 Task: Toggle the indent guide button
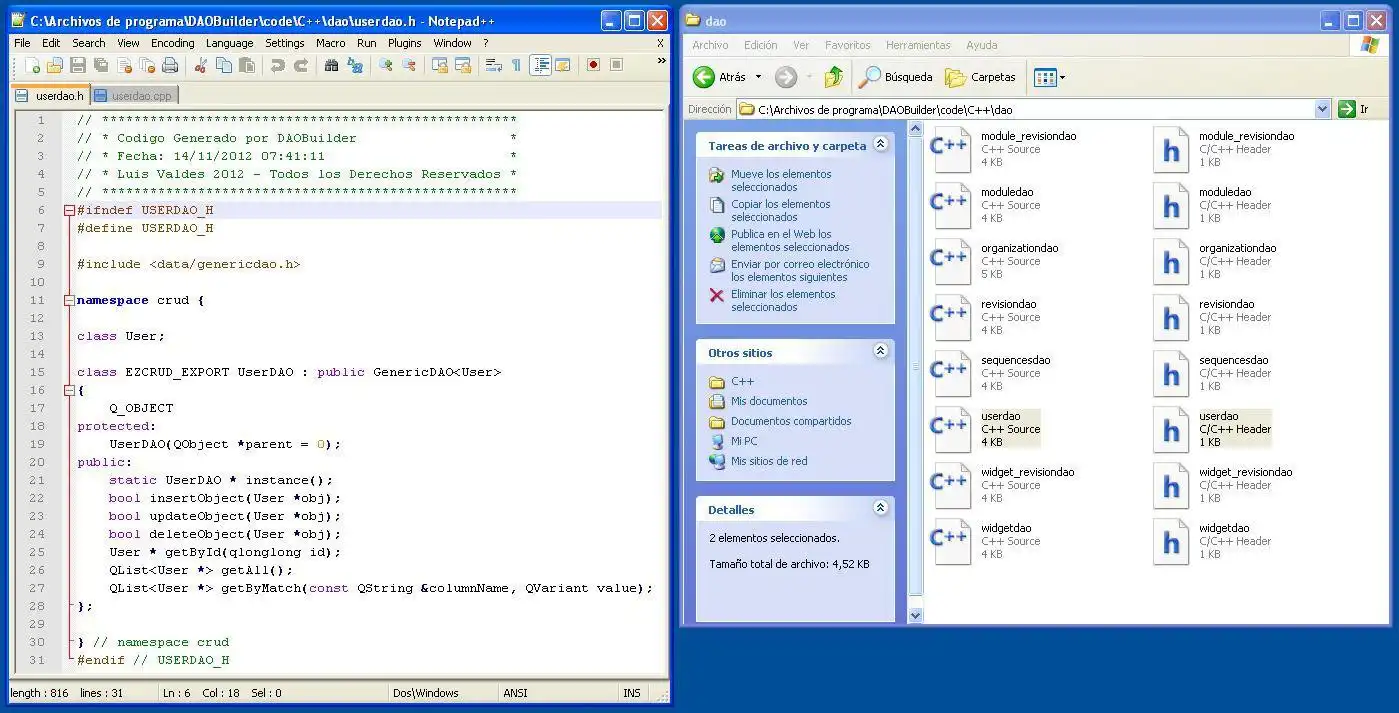540,65
